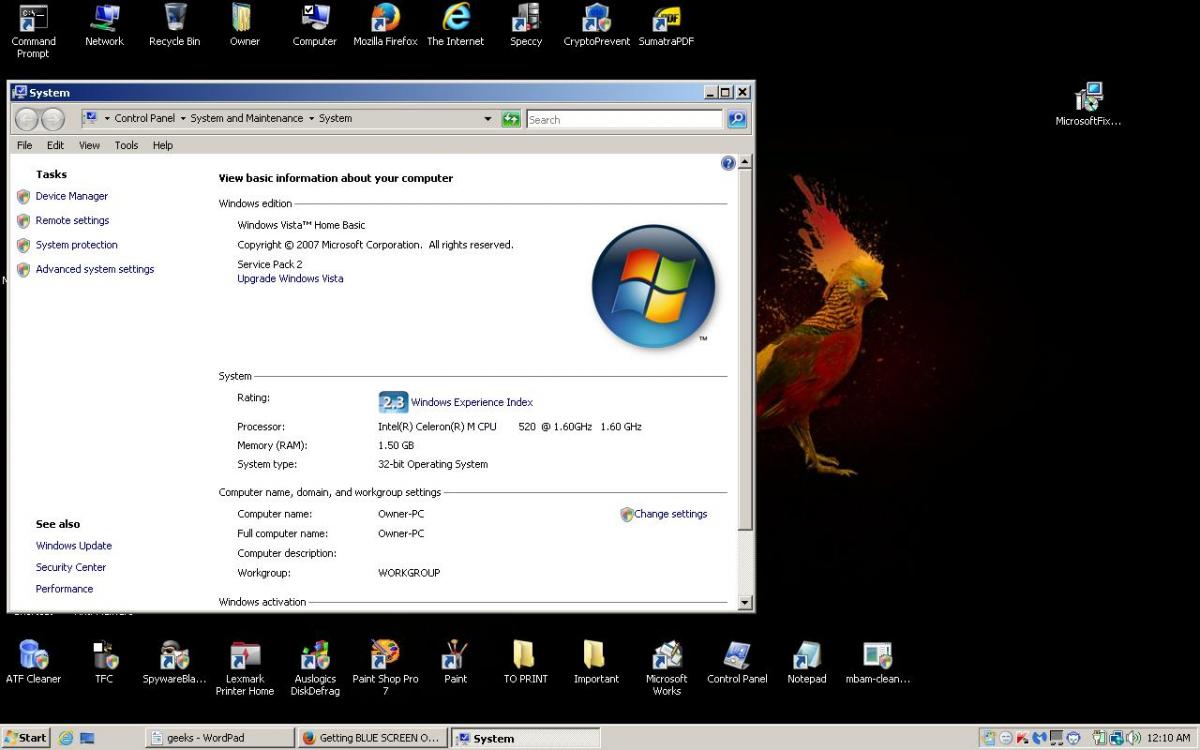Select the Paint desktop icon
Screen dimensions: 1200x750
pos(455,662)
